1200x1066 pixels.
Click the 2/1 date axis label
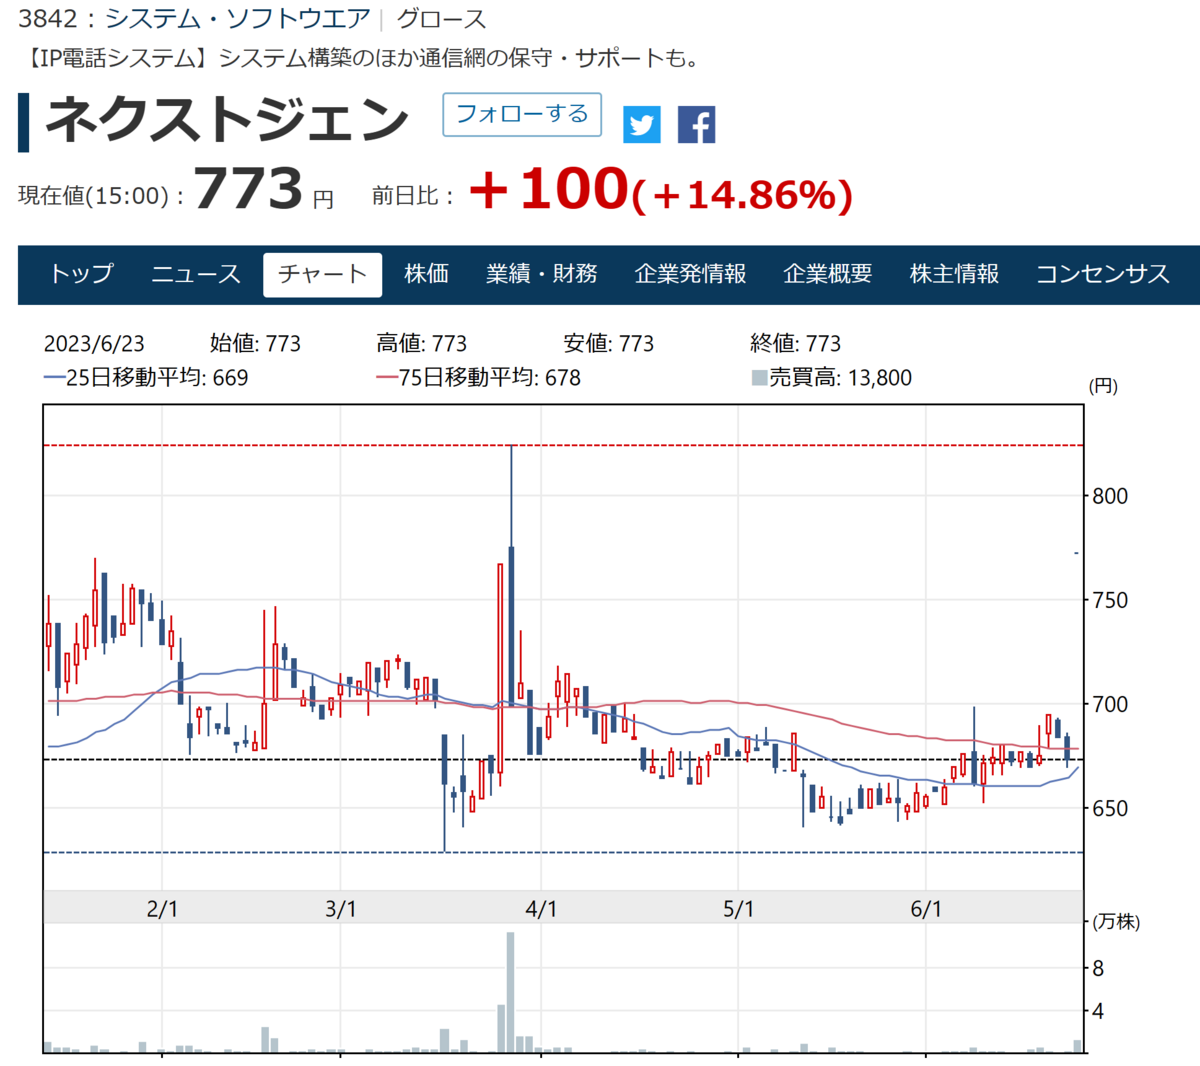162,909
